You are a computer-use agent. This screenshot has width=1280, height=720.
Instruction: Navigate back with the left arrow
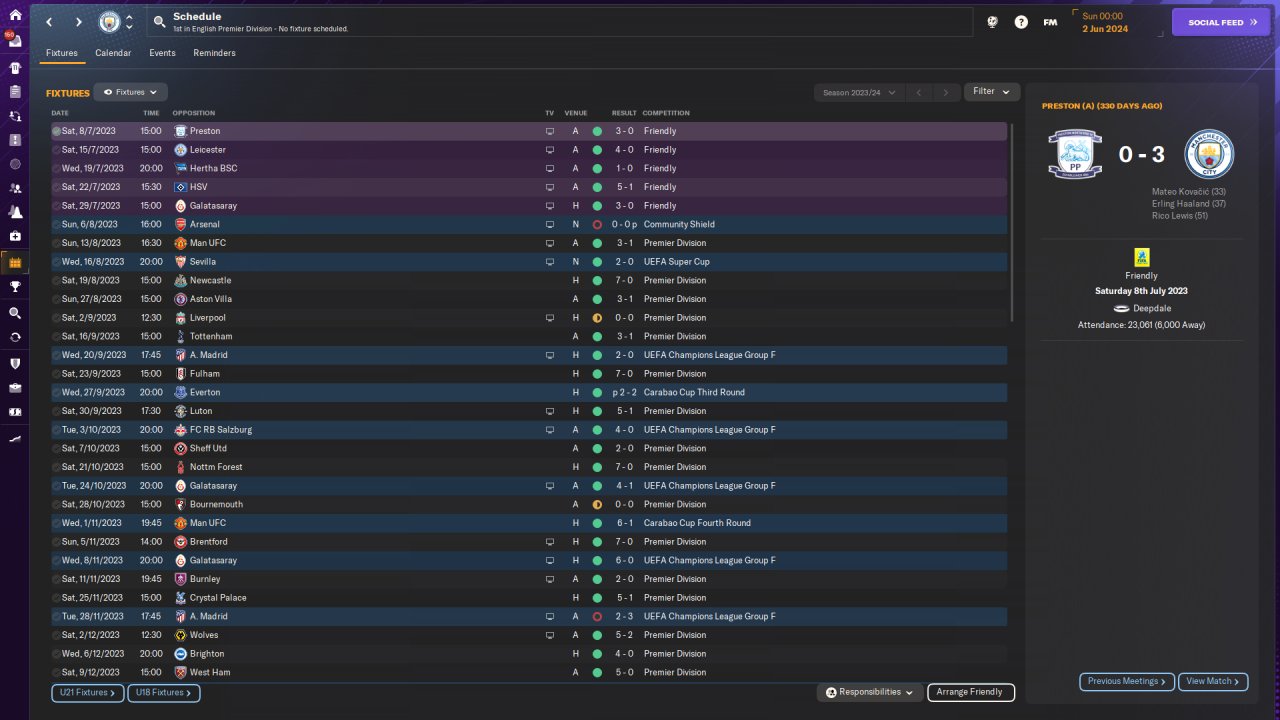tap(49, 22)
